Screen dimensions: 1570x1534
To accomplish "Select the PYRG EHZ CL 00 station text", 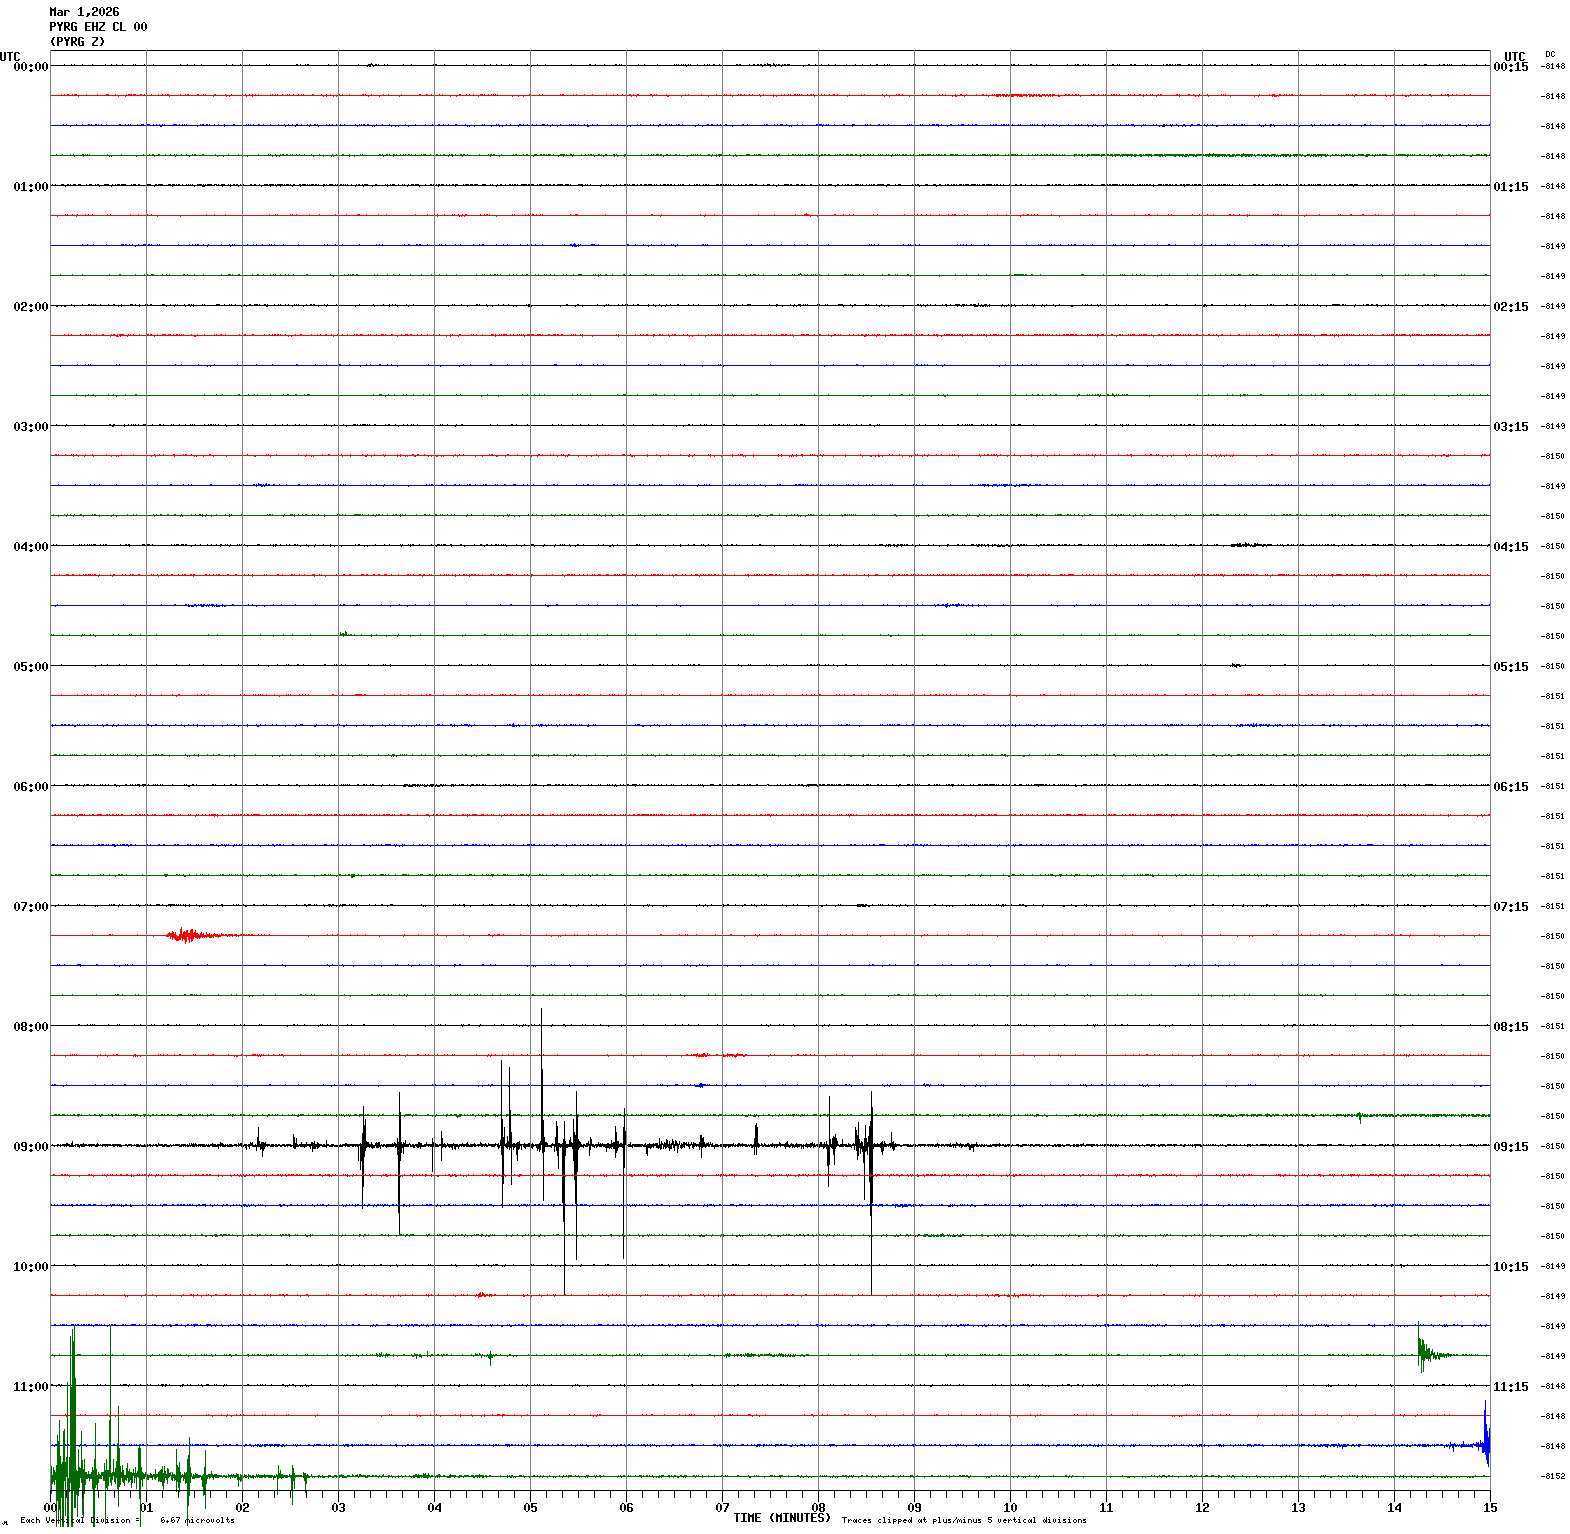I will click(98, 27).
